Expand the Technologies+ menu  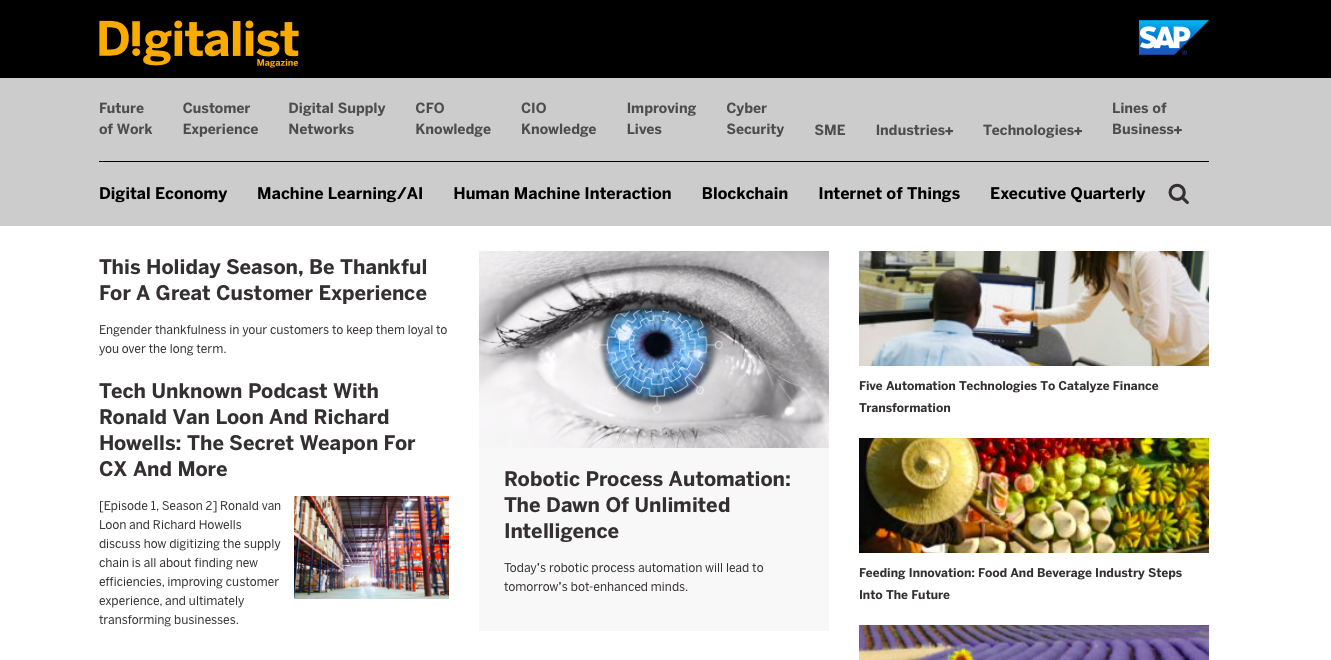click(x=1032, y=130)
